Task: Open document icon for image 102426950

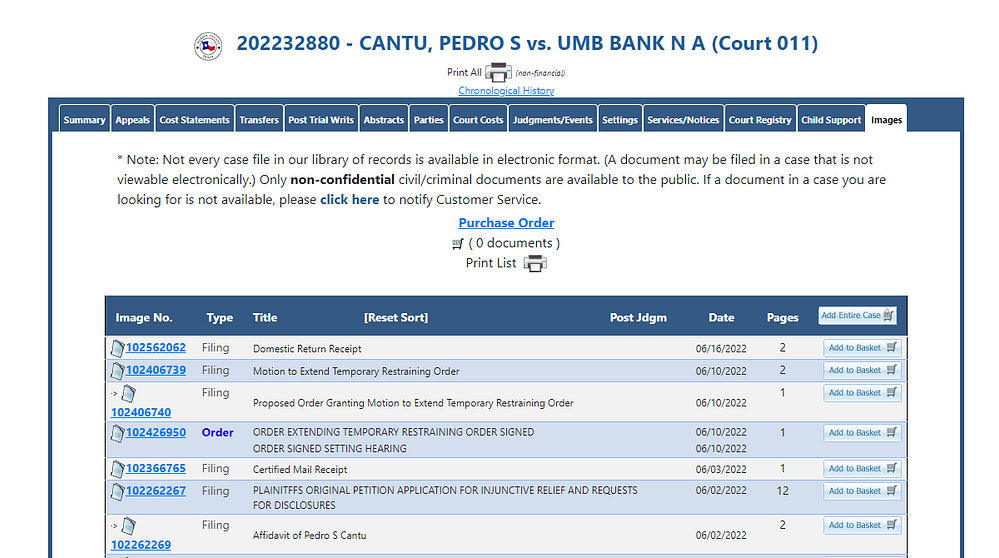Action: 117,433
